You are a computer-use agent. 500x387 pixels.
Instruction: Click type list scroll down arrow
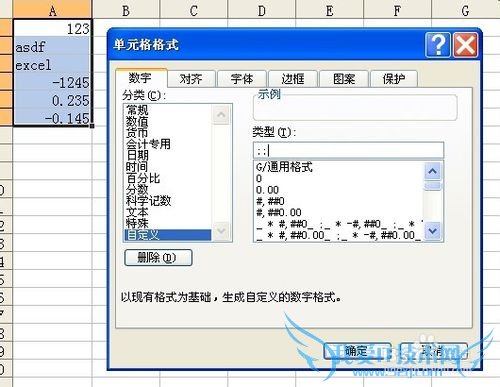[x=433, y=231]
